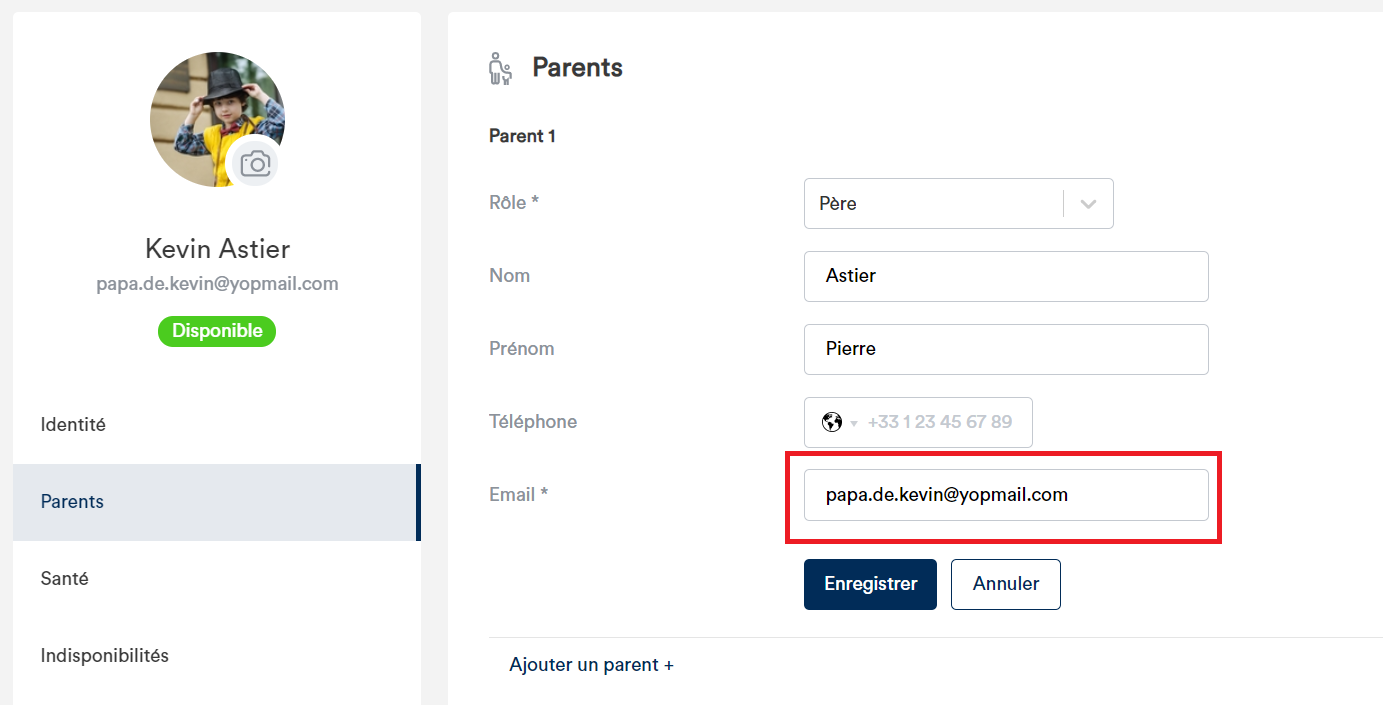This screenshot has width=1383, height=705.
Task: Focus the Nom field containing Astier
Action: 1006,276
